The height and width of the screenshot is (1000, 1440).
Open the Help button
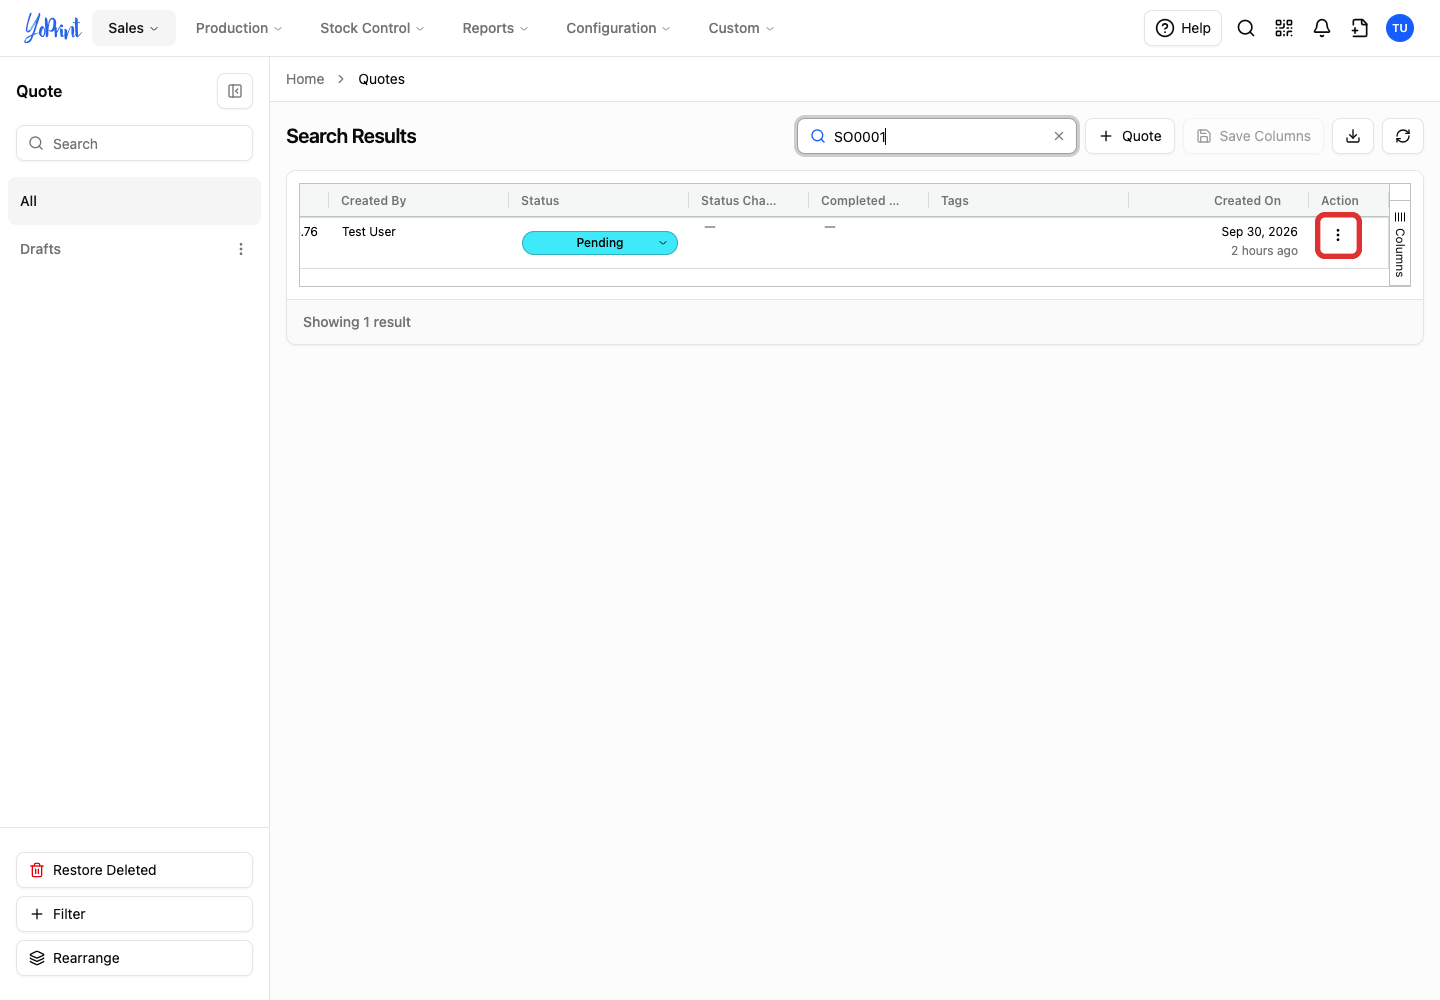click(x=1183, y=28)
